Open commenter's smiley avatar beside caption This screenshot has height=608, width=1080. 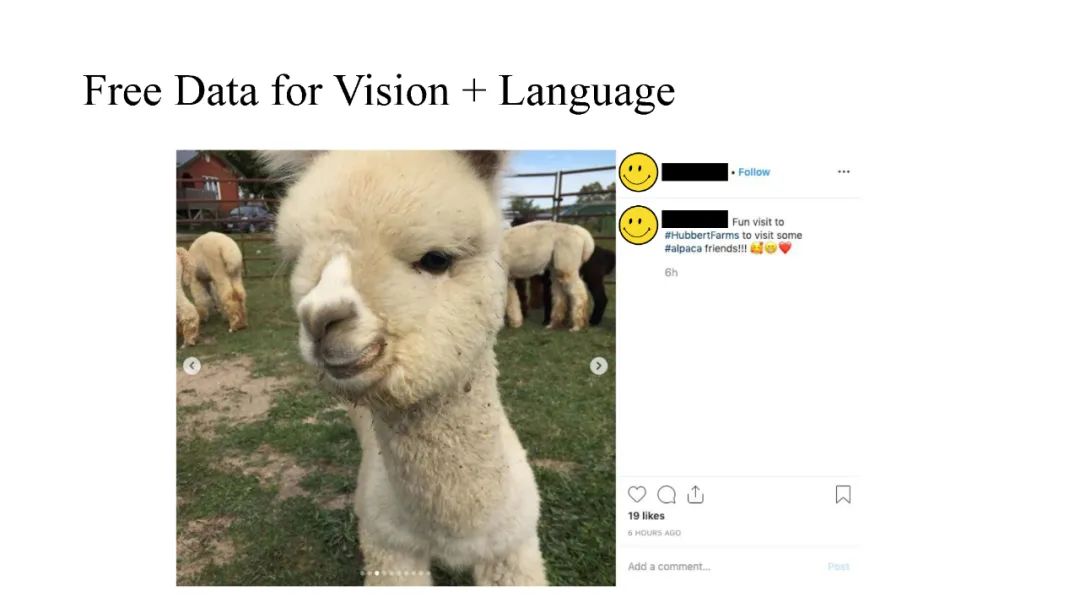638,225
